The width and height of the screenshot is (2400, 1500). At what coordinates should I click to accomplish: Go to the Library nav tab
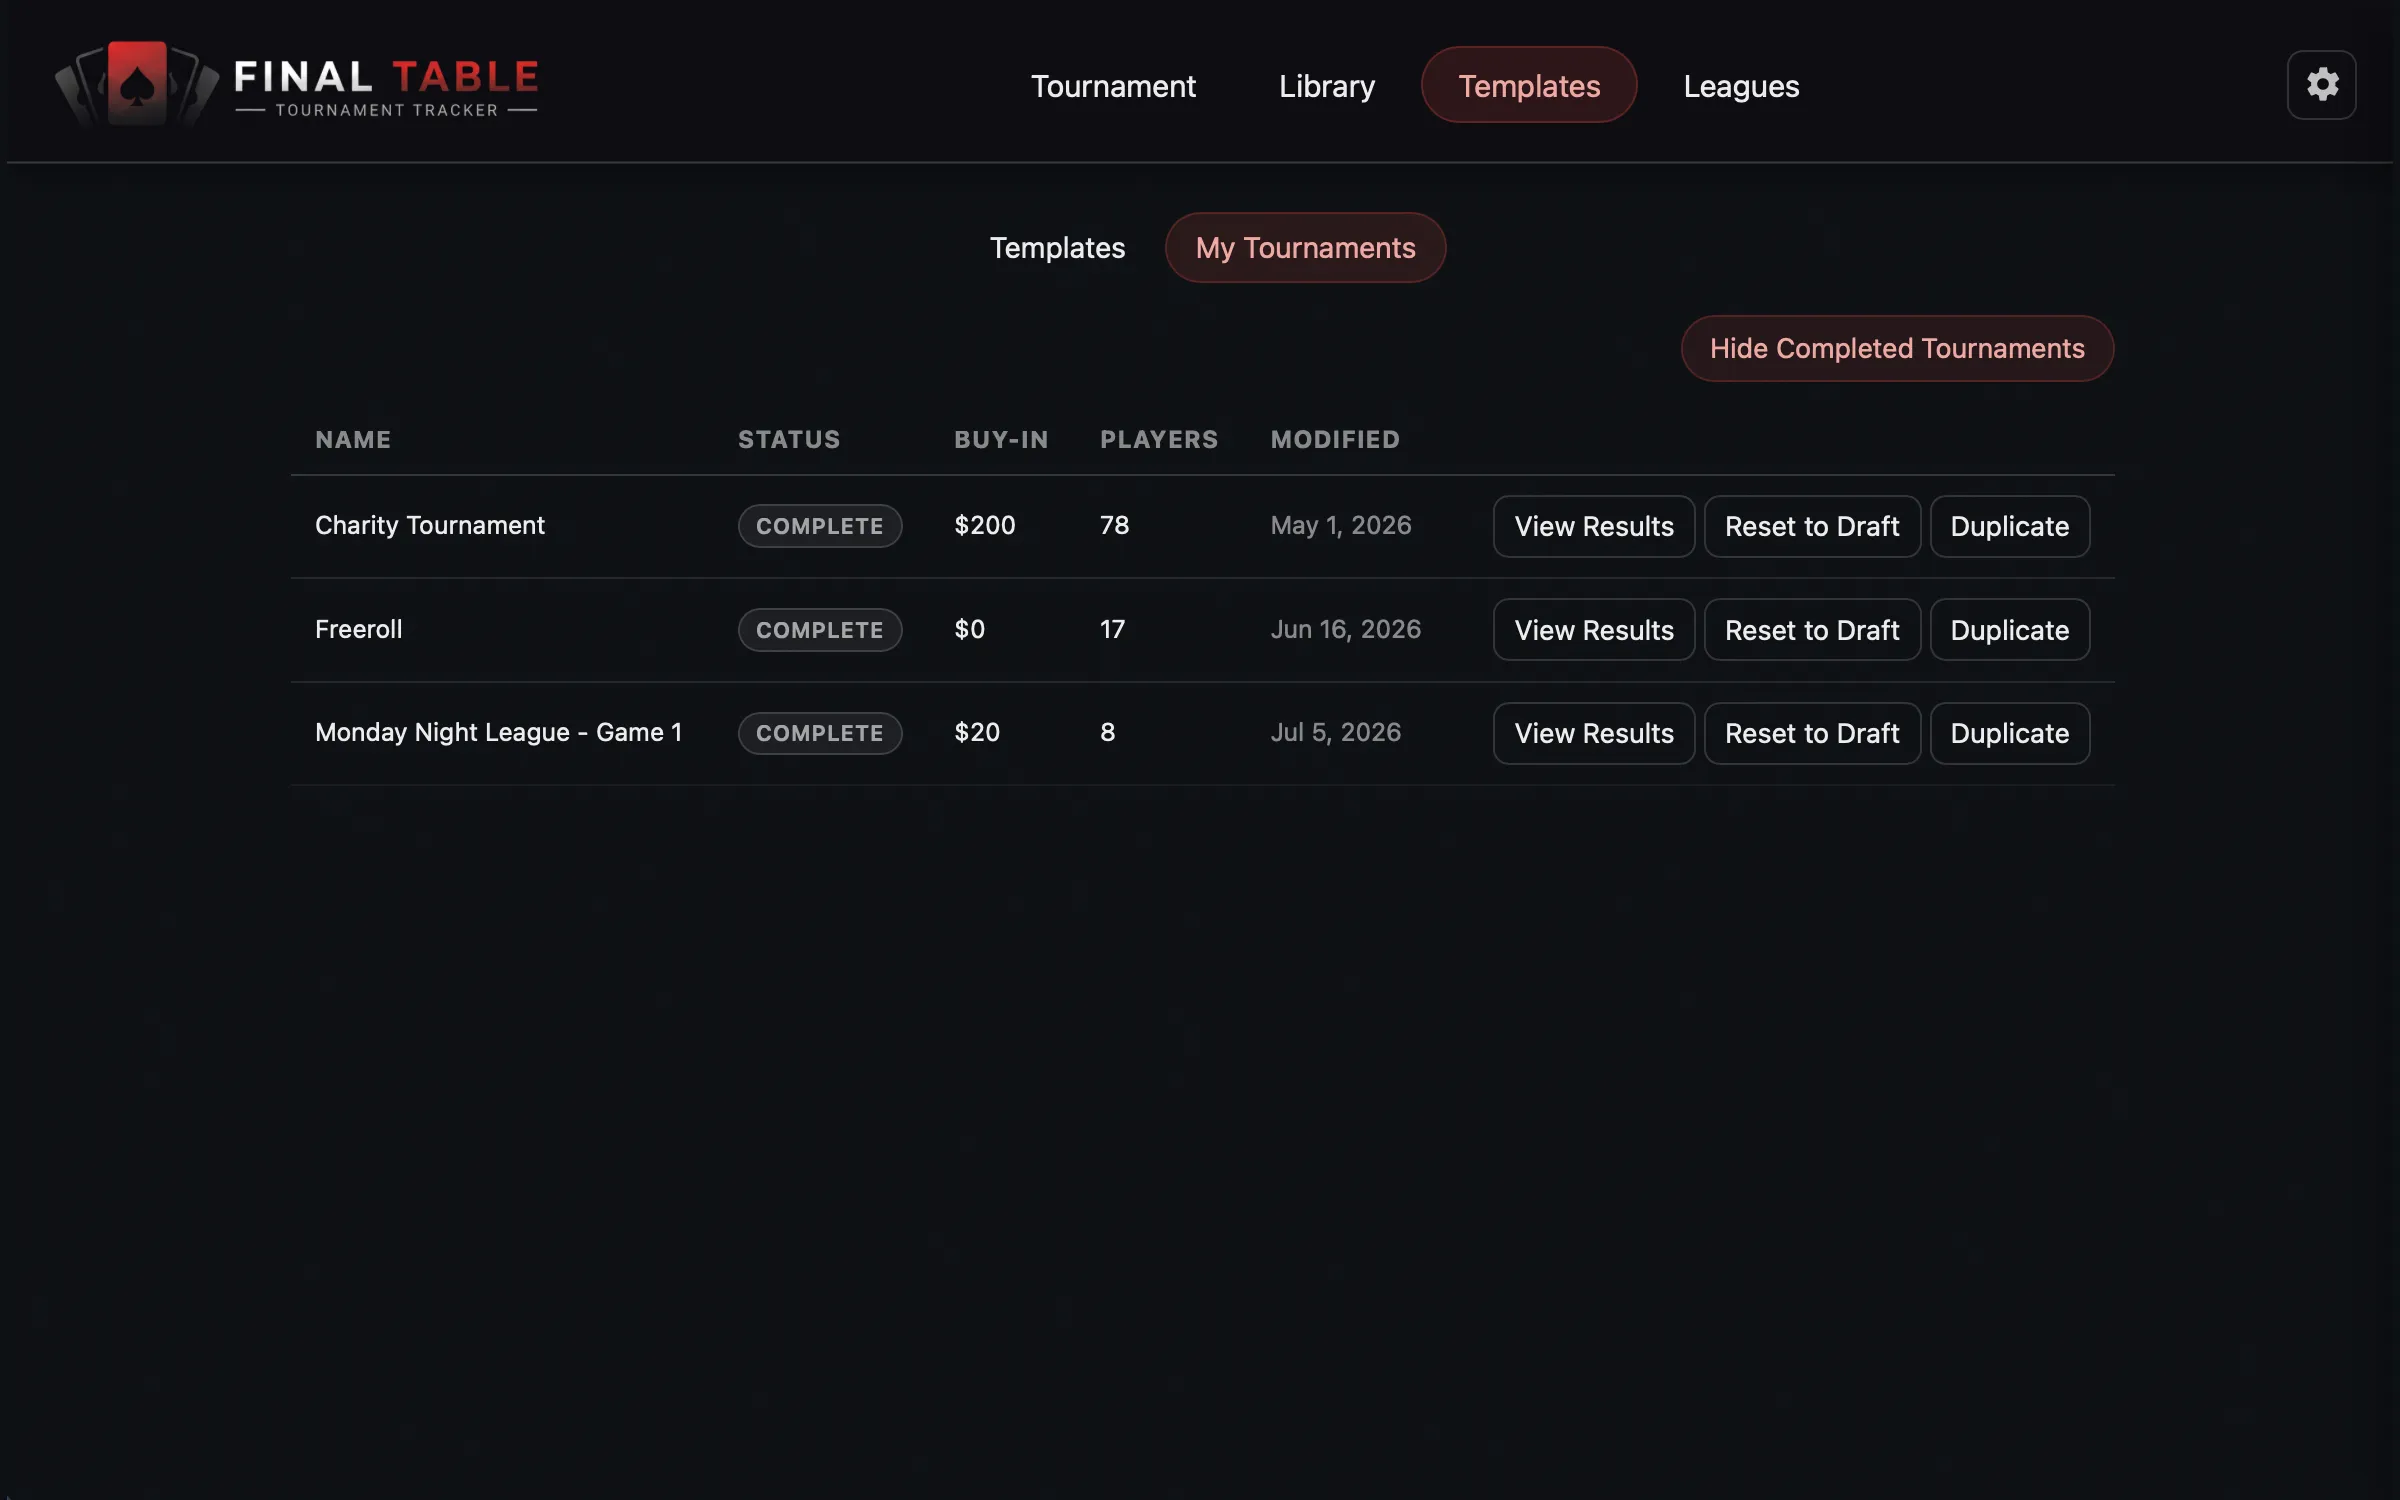[1326, 86]
